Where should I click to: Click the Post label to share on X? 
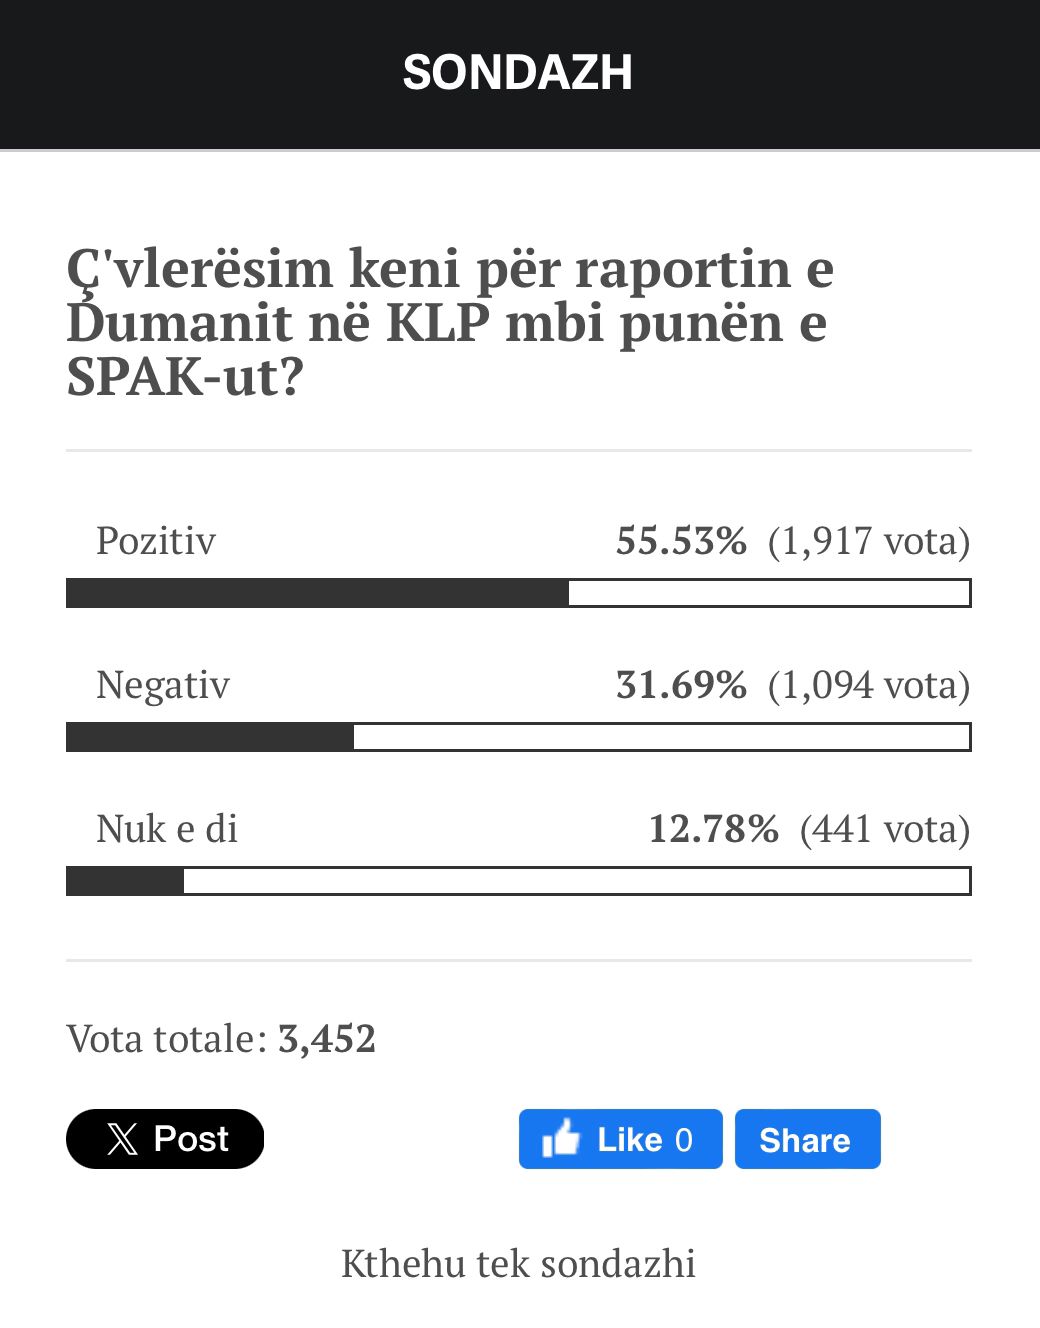coord(191,1139)
